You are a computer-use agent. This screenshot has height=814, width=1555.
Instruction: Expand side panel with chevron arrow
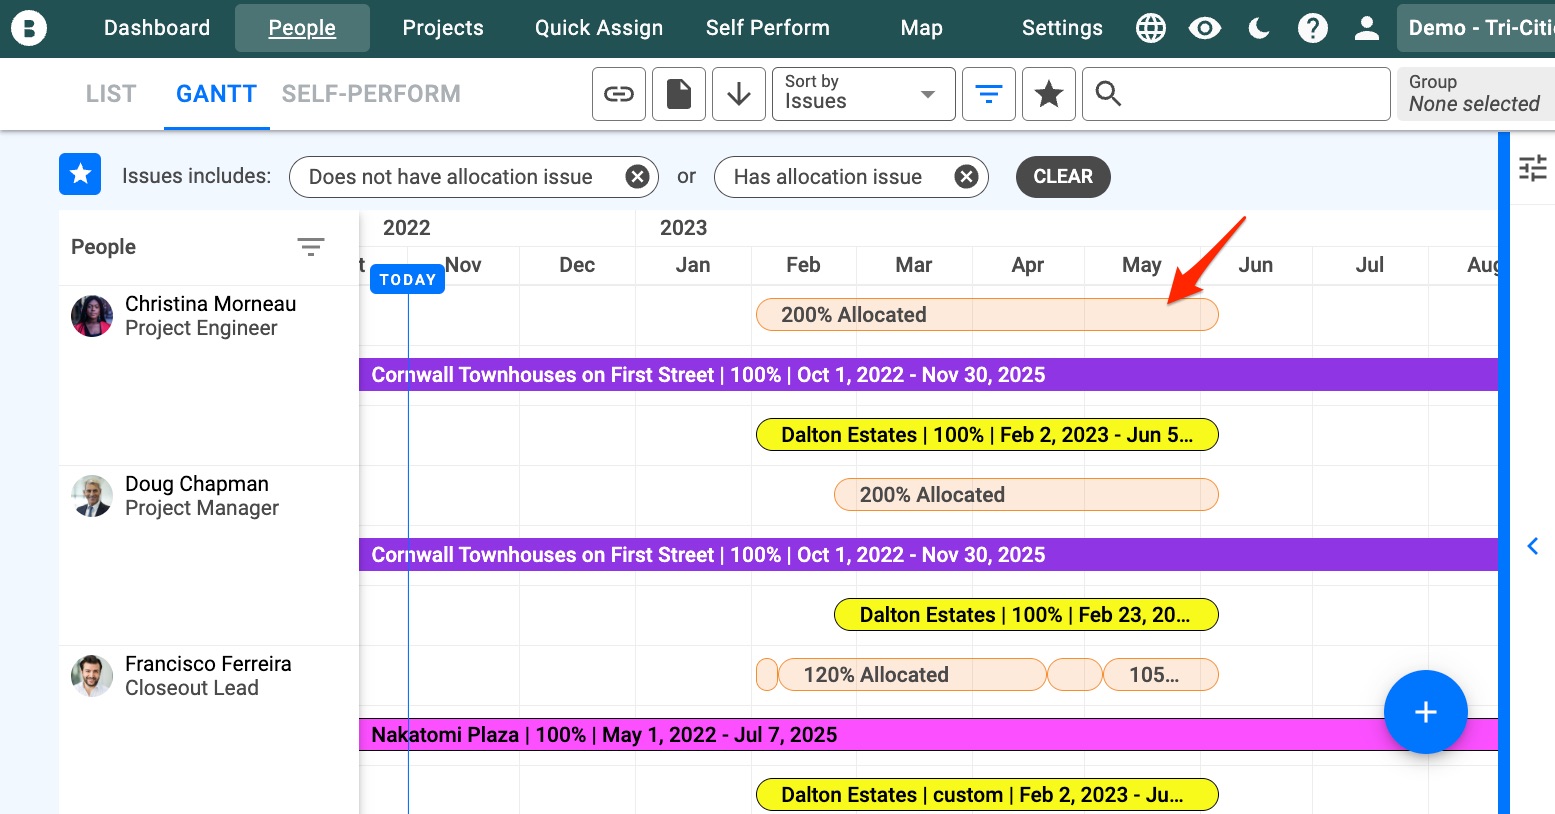coord(1533,546)
